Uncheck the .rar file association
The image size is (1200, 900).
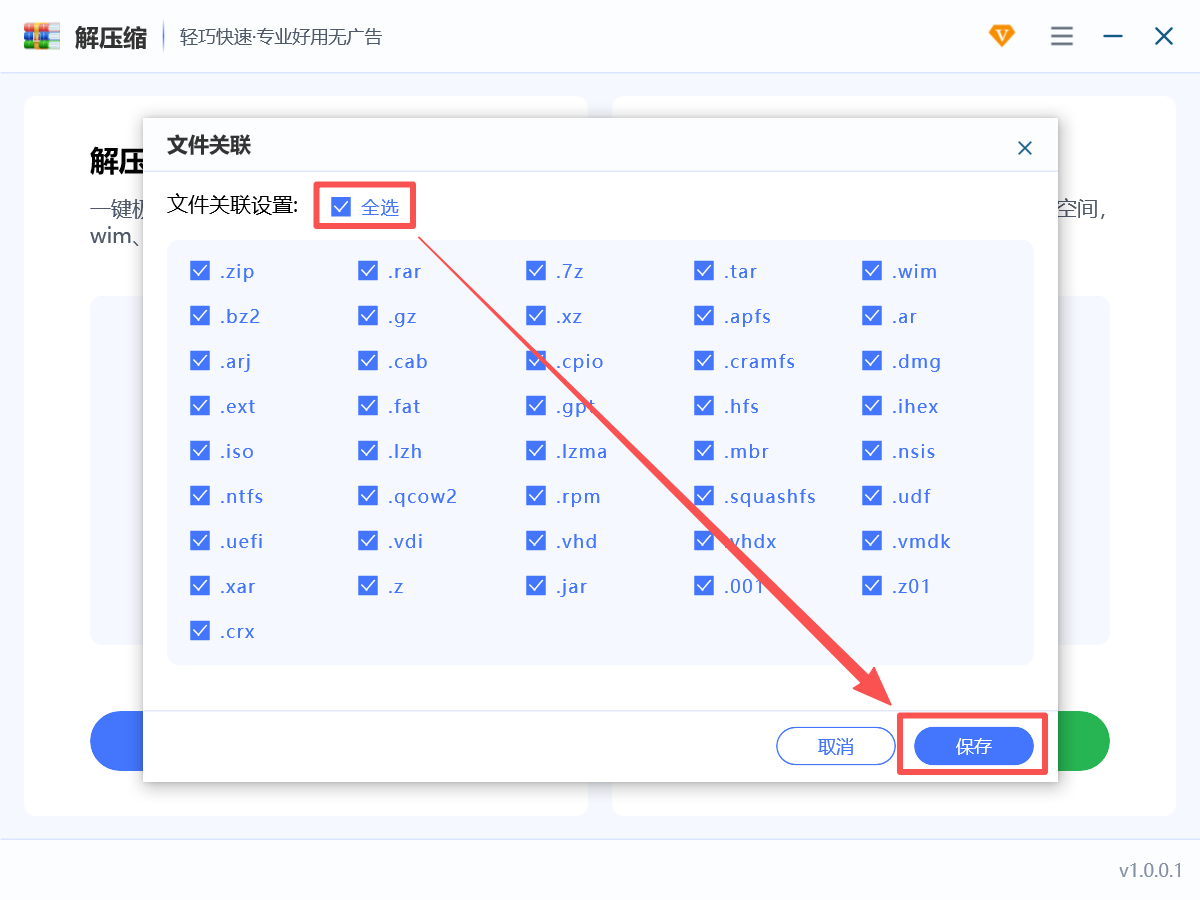pos(368,271)
